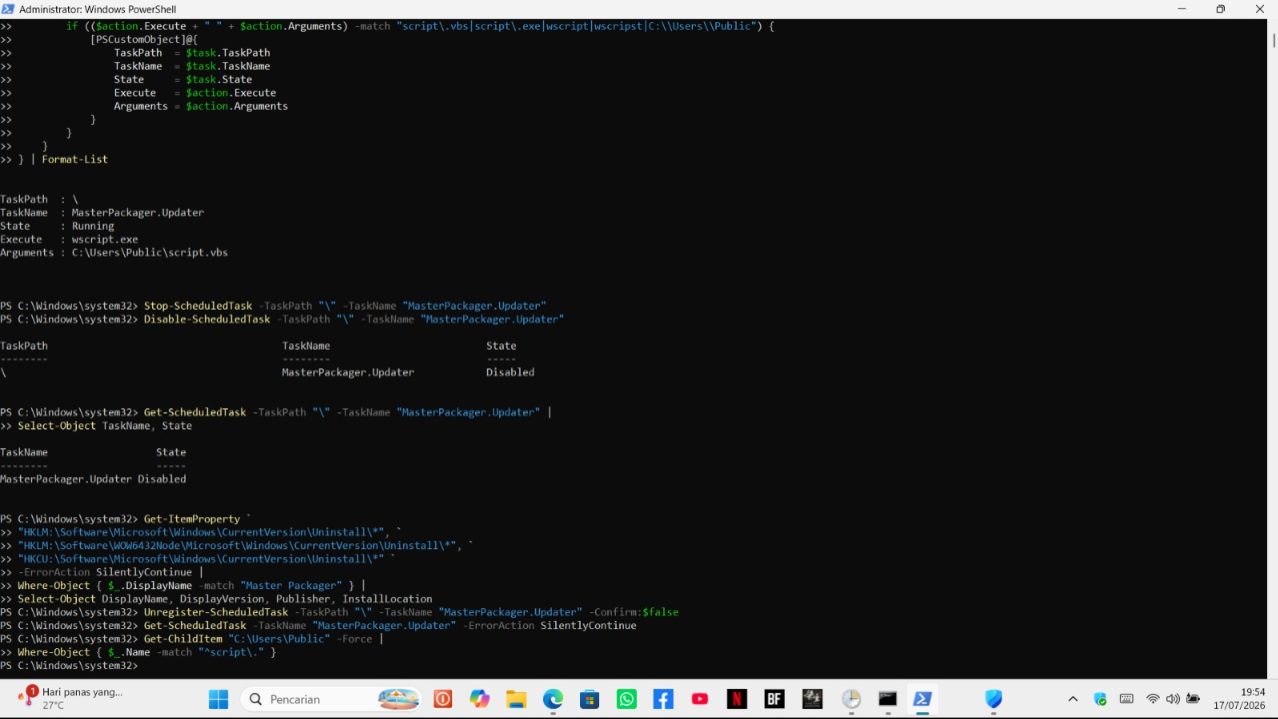Launch Copilot from the taskbar
Image resolution: width=1278 pixels, height=719 pixels.
tap(480, 699)
